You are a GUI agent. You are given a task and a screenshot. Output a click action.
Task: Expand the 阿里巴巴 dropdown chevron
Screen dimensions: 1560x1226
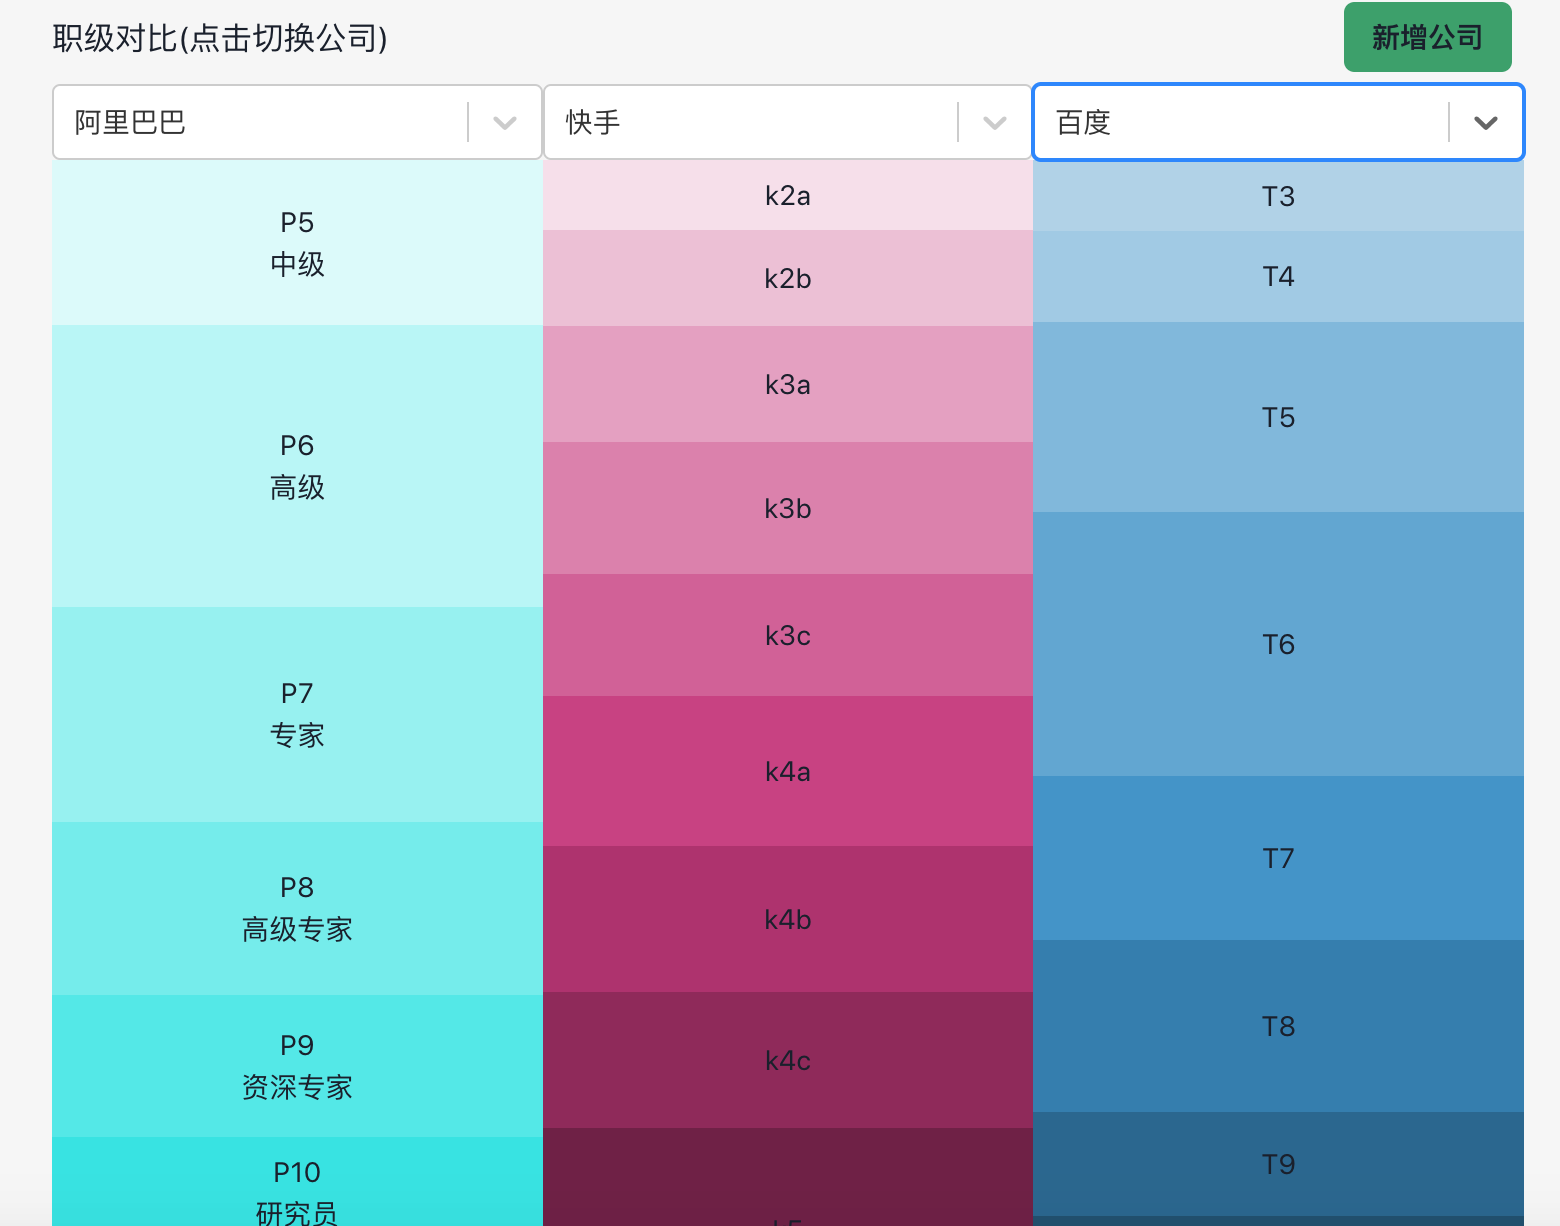[505, 123]
